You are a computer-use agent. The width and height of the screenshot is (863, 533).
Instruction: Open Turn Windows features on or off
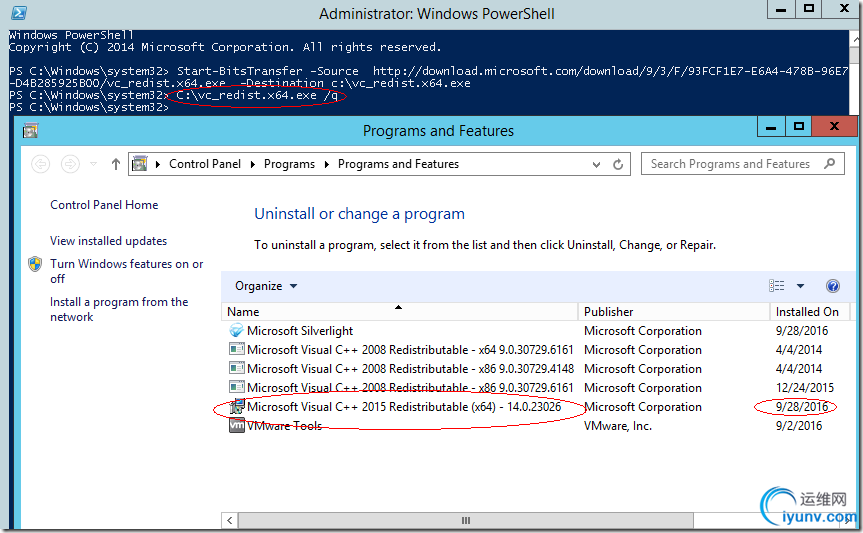(127, 271)
